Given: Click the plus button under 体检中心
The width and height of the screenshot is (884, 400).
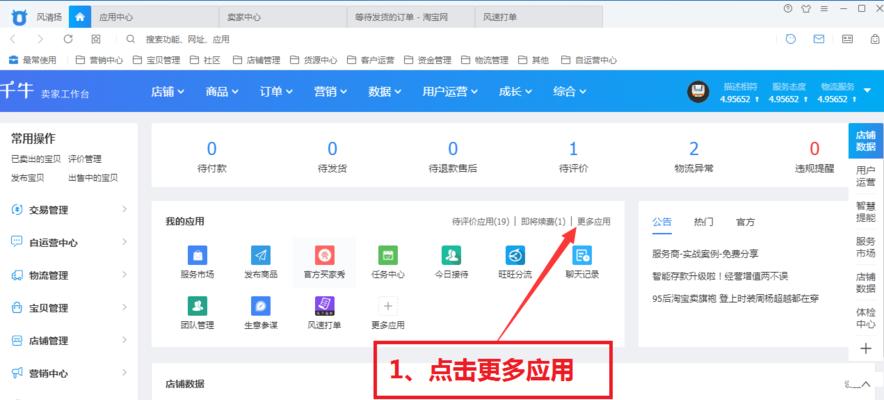Looking at the screenshot, I should tap(866, 349).
